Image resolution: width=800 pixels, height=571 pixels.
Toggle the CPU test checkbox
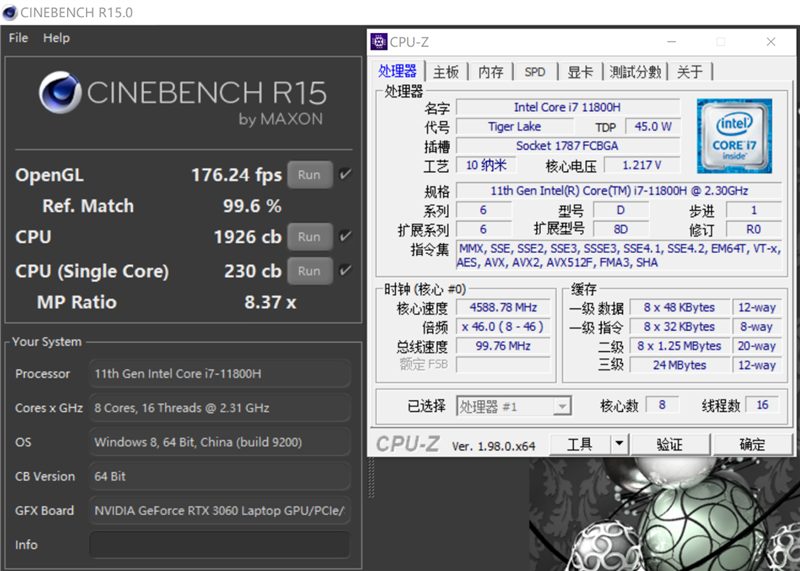click(345, 236)
